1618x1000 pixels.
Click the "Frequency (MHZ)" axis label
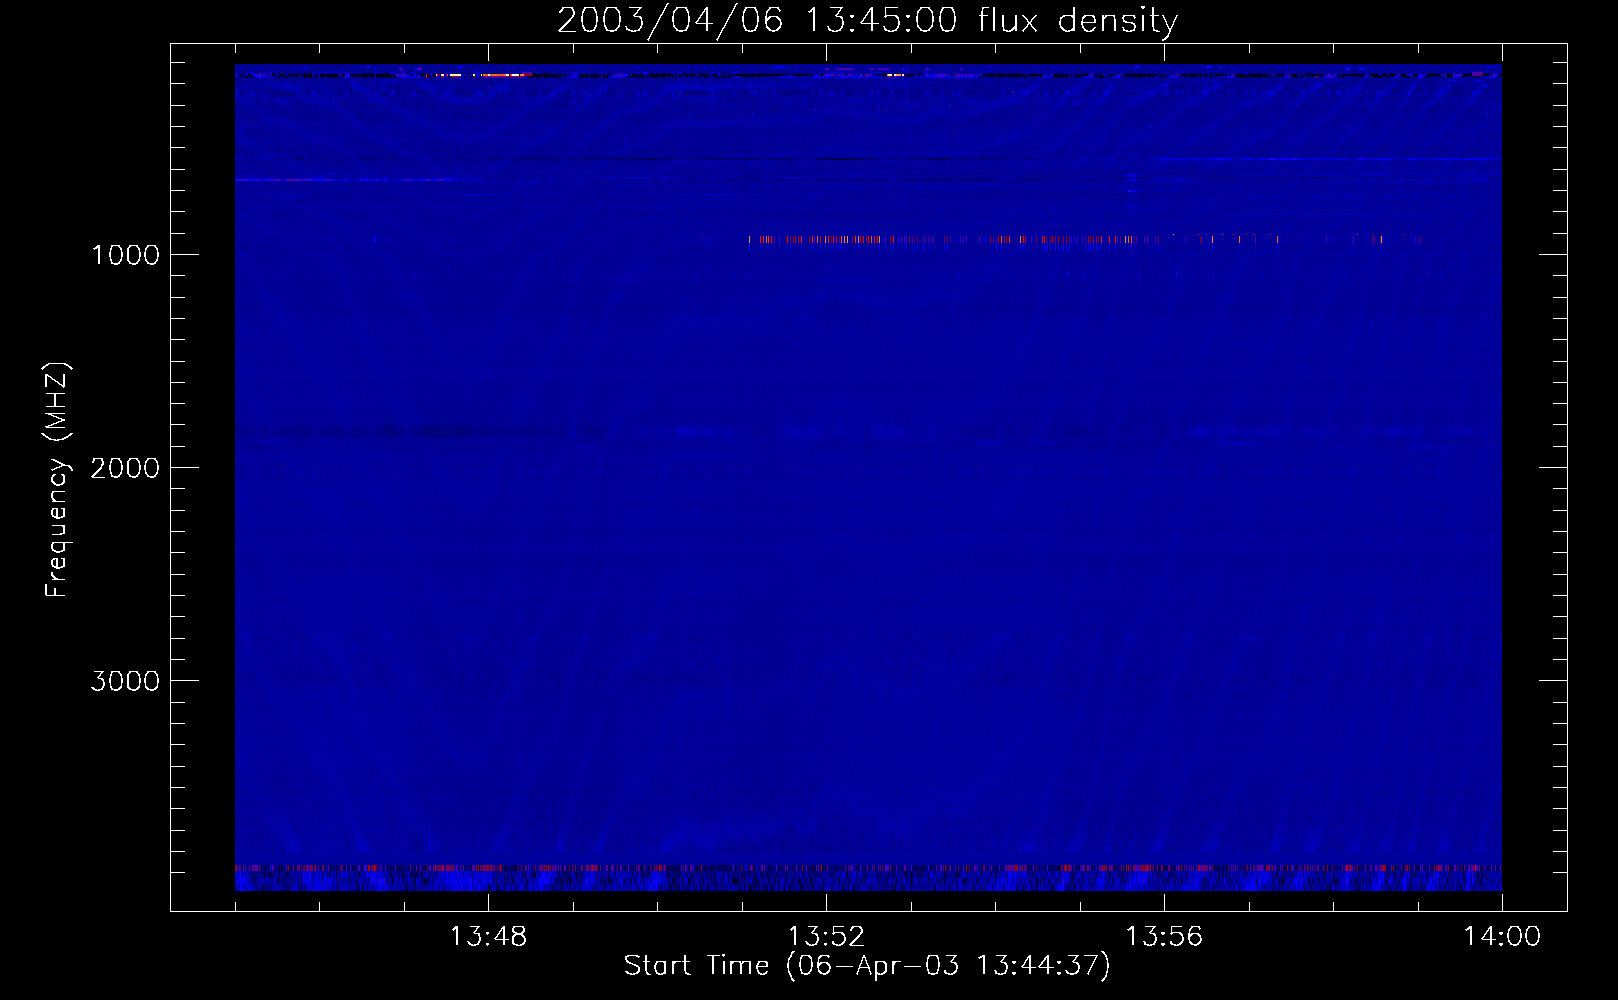pyautogui.click(x=57, y=480)
